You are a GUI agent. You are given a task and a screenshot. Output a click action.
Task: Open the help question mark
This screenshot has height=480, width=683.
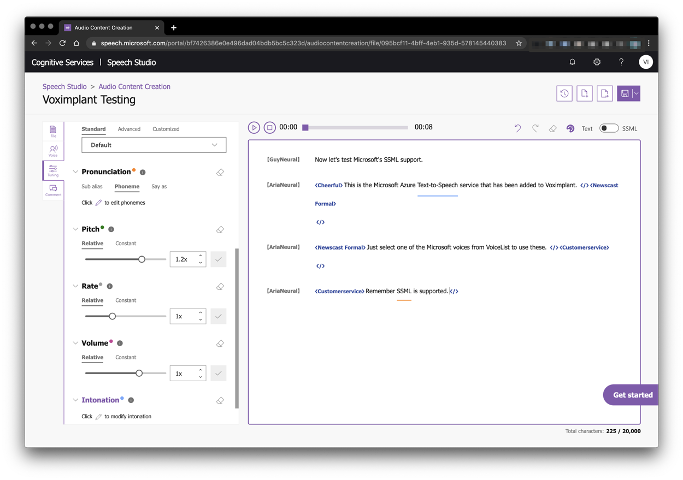pyautogui.click(x=621, y=62)
